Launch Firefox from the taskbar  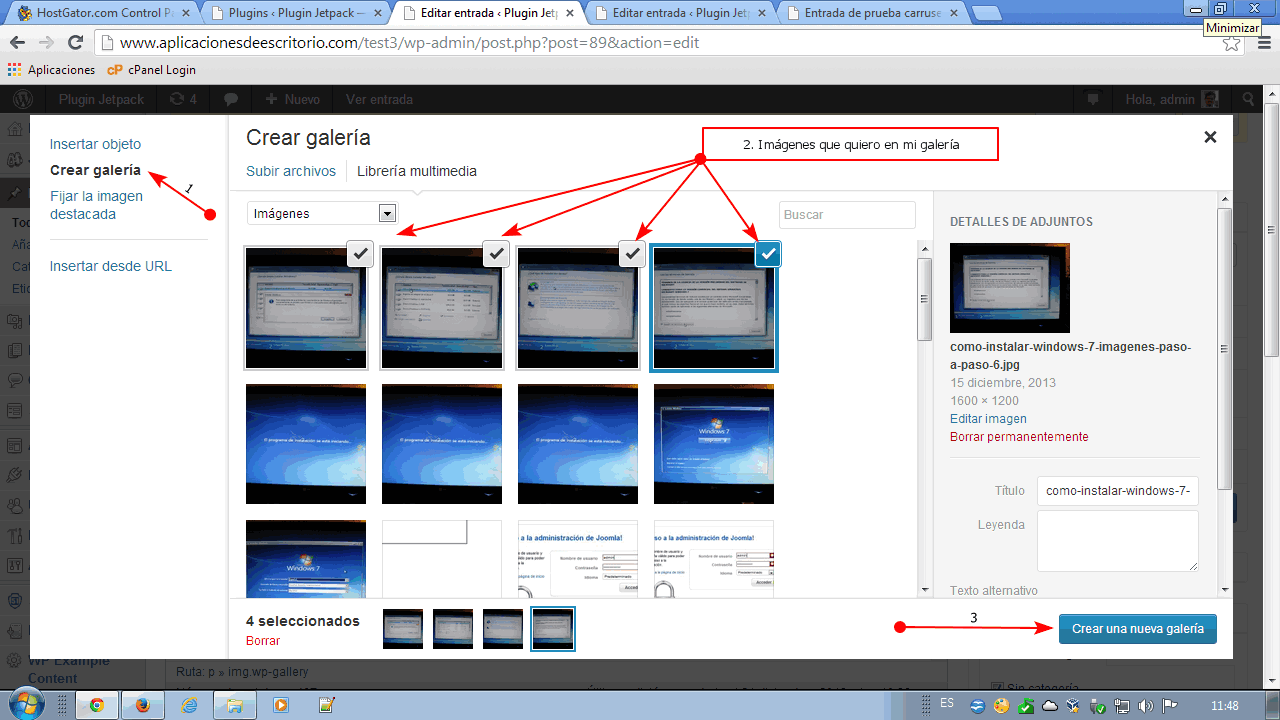(143, 704)
